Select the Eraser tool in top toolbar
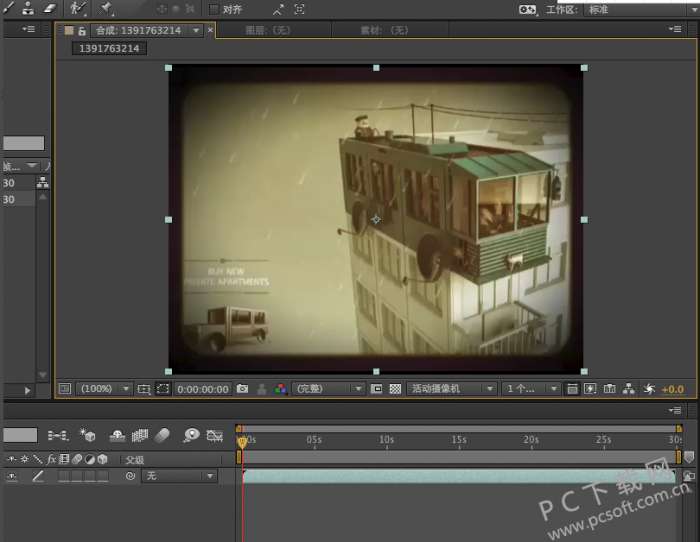This screenshot has height=542, width=700. pos(51,8)
